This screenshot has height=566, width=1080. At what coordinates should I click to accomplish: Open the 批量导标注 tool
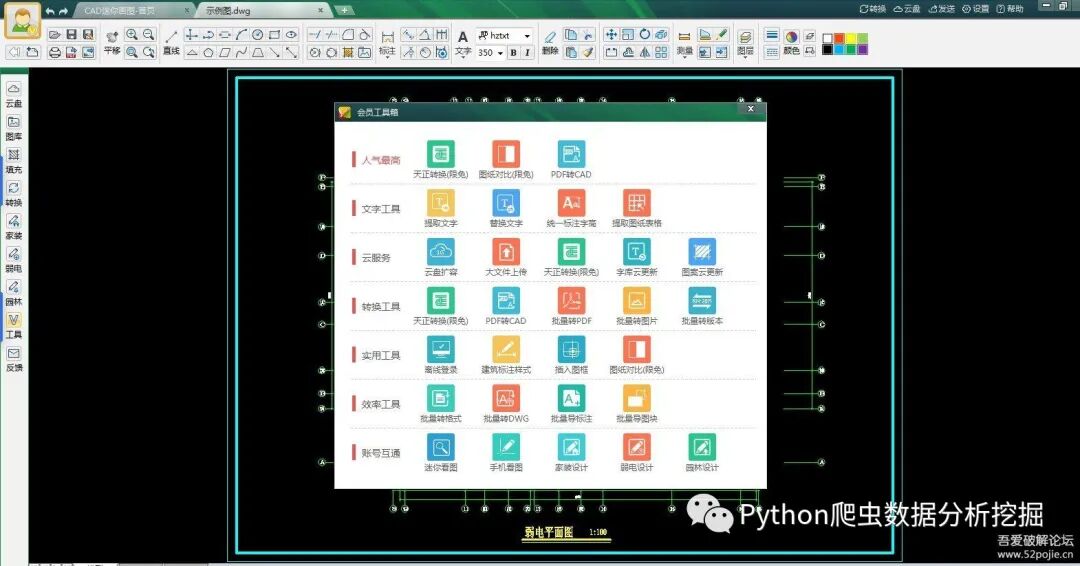click(571, 403)
